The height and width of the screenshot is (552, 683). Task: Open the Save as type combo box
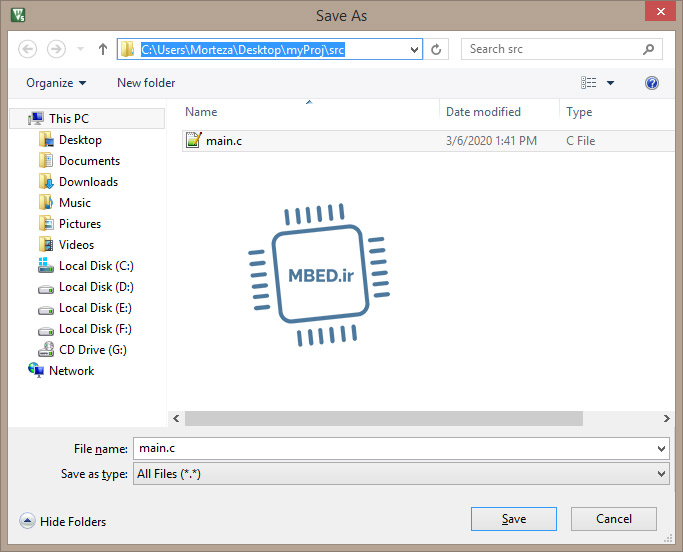pyautogui.click(x=401, y=474)
